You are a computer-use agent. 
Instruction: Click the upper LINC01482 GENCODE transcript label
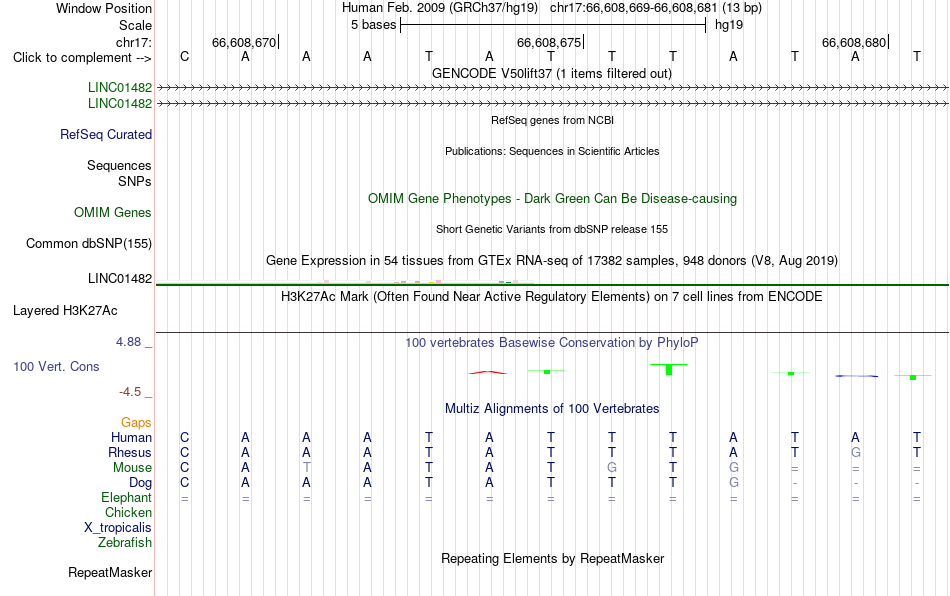coord(120,87)
